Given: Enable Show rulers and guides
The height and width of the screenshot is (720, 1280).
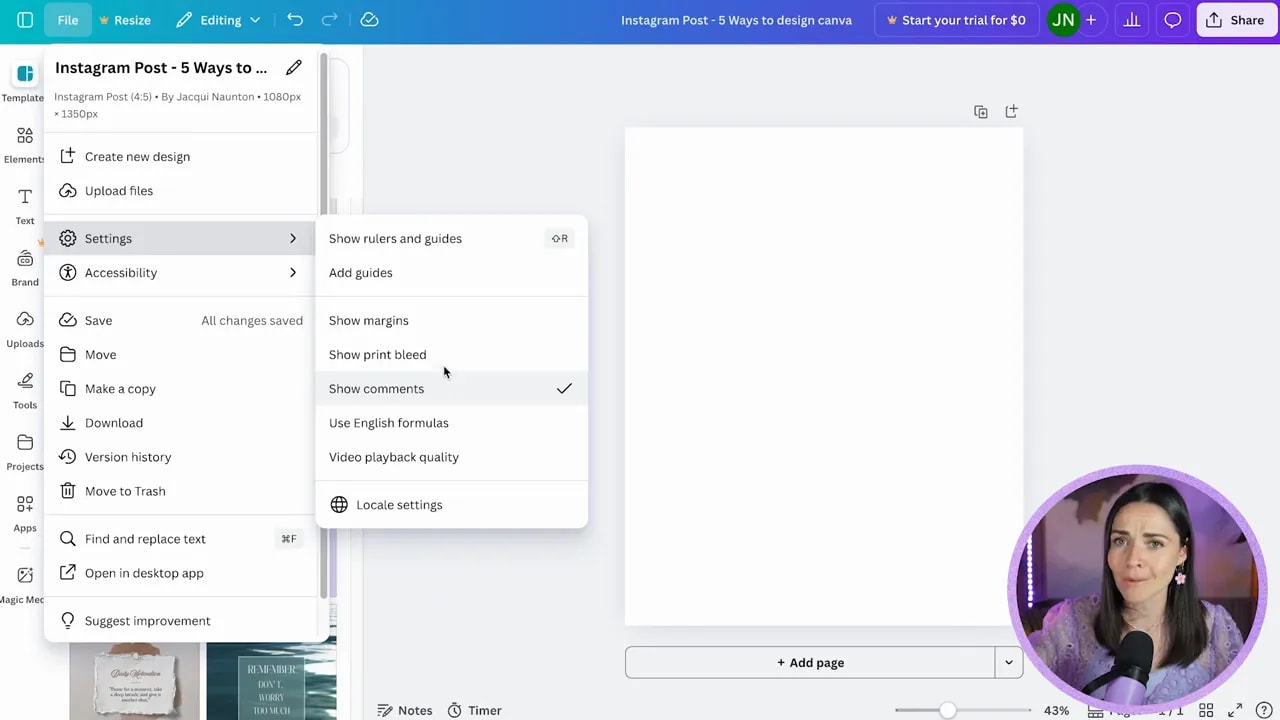Looking at the screenshot, I should [395, 238].
